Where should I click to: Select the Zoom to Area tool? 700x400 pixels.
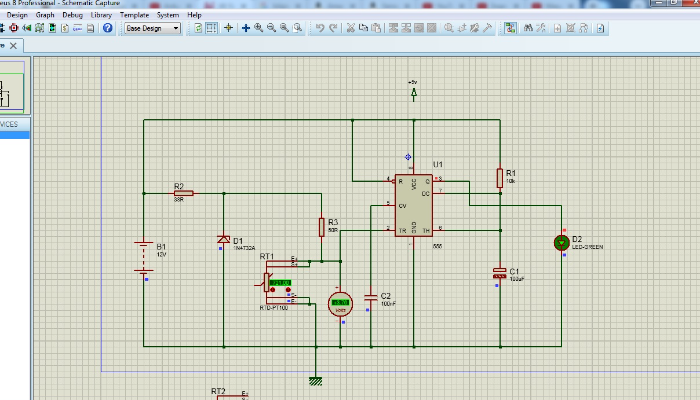coord(297,28)
